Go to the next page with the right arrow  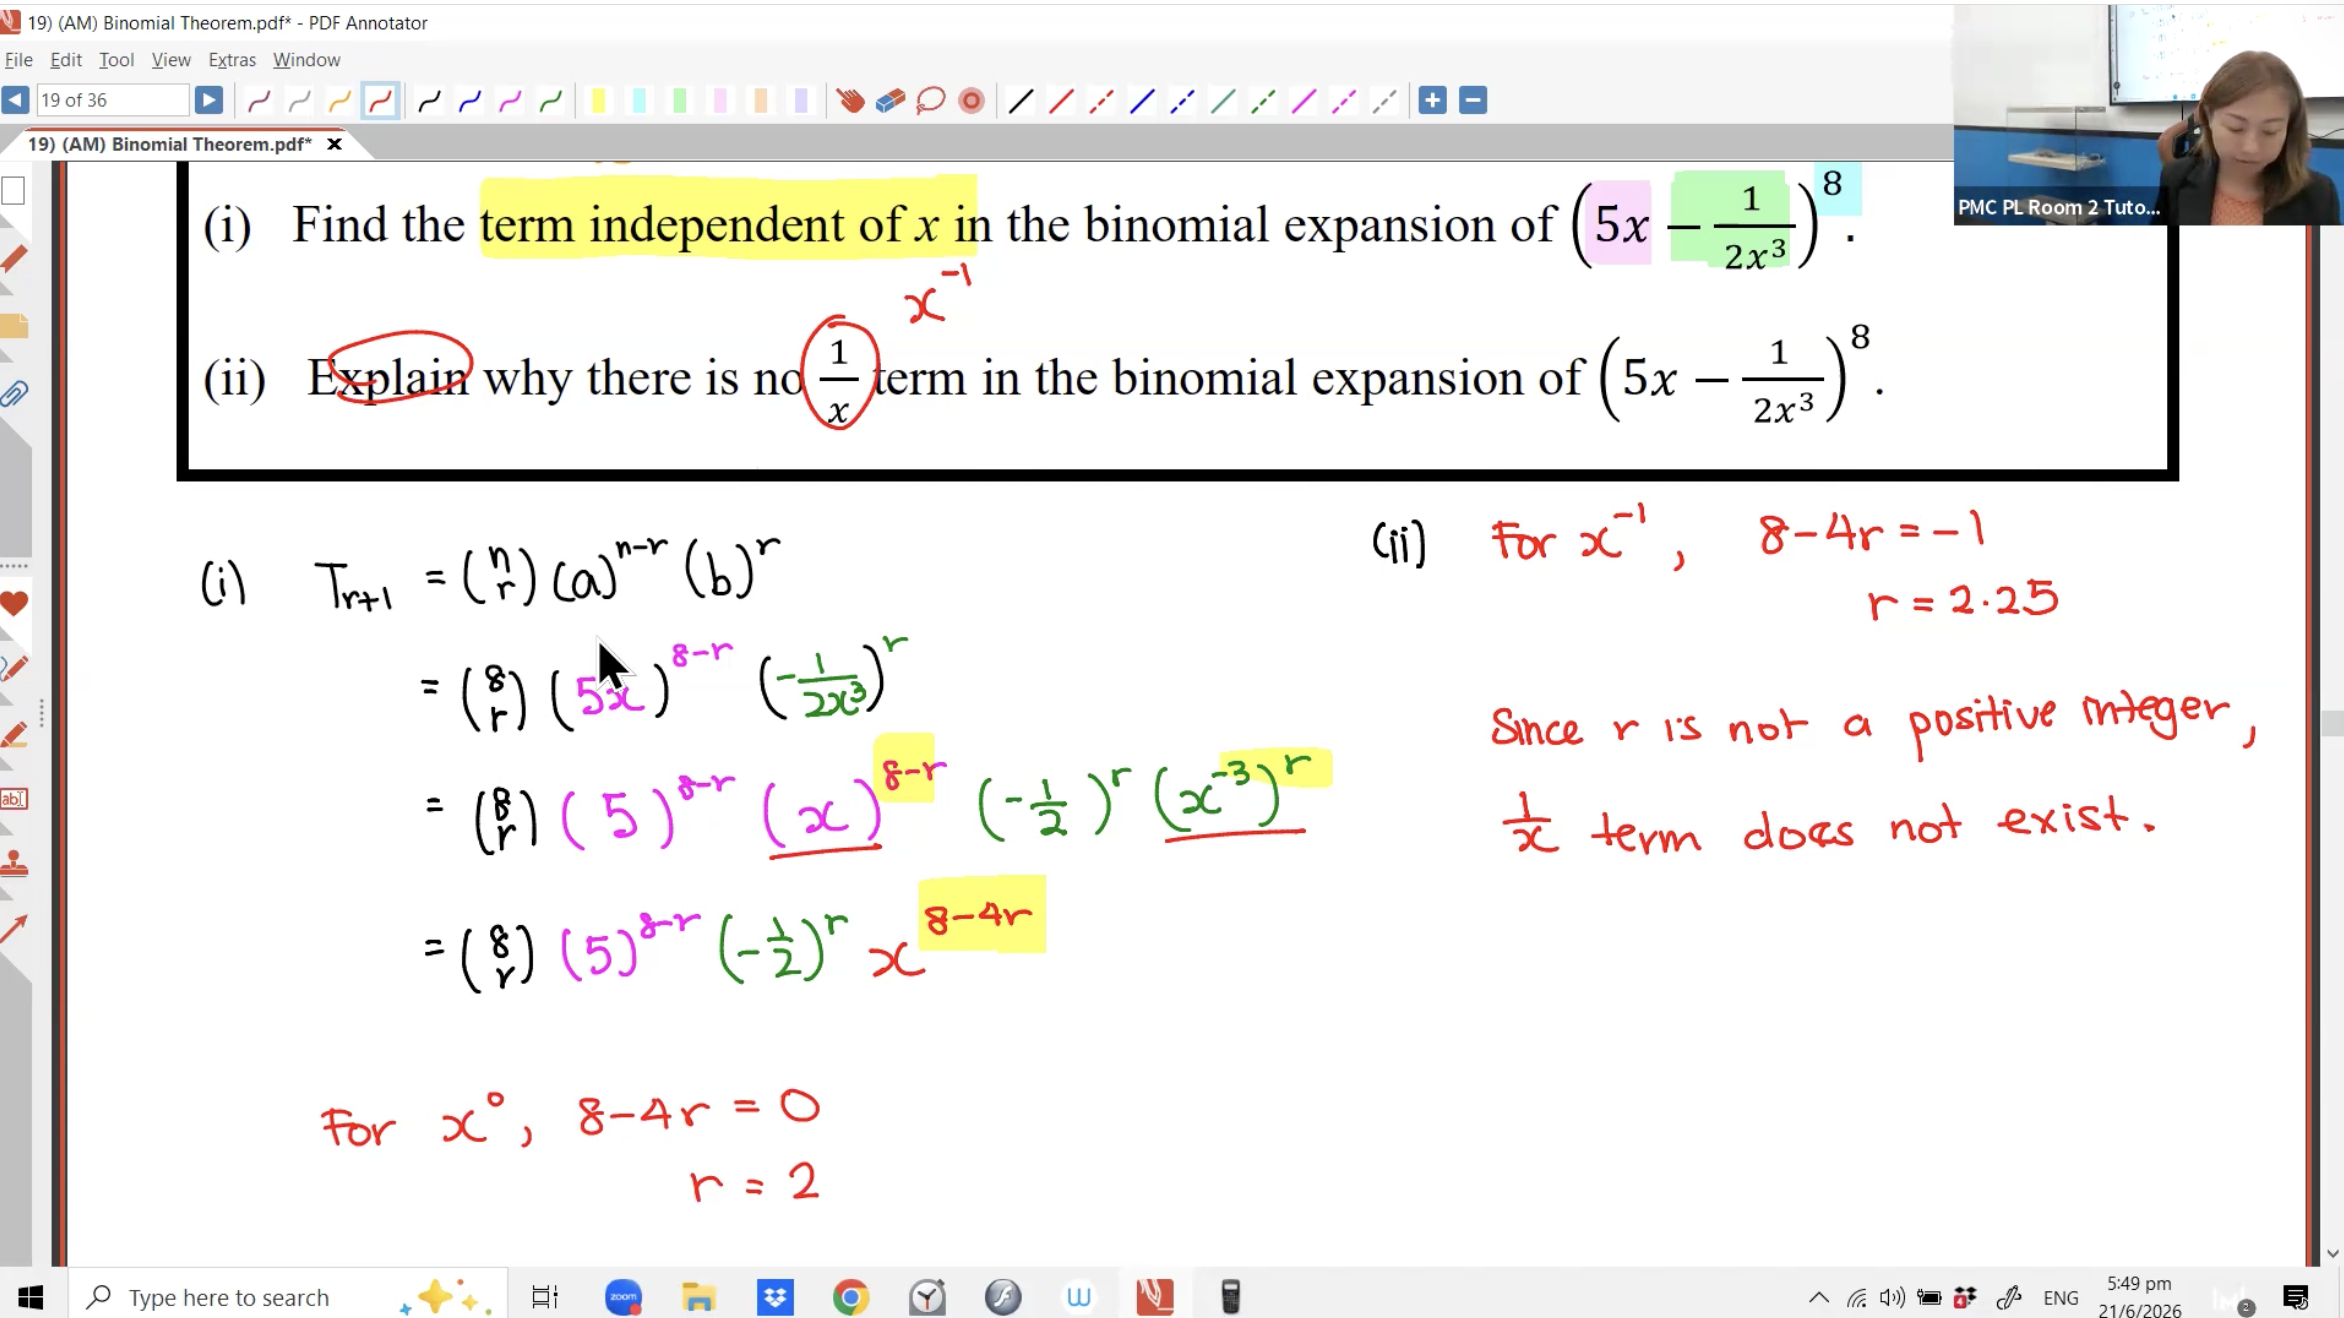pos(208,100)
